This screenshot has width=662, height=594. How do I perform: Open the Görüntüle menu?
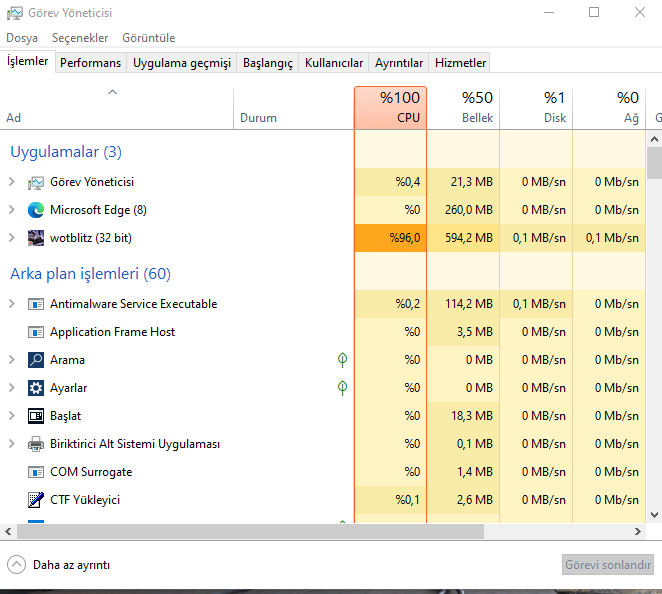click(x=149, y=38)
